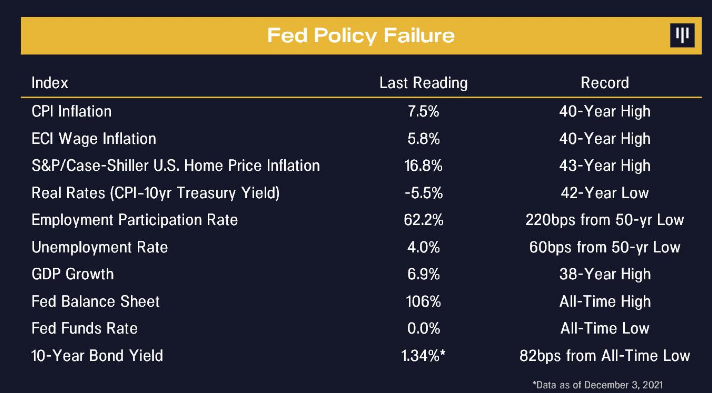Click the Record column header
The width and height of the screenshot is (712, 393).
coord(605,83)
